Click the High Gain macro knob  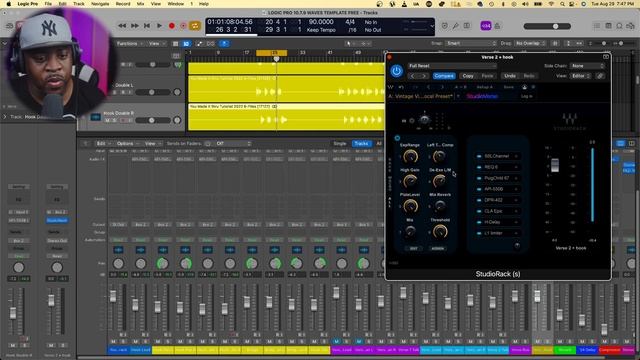(410, 181)
